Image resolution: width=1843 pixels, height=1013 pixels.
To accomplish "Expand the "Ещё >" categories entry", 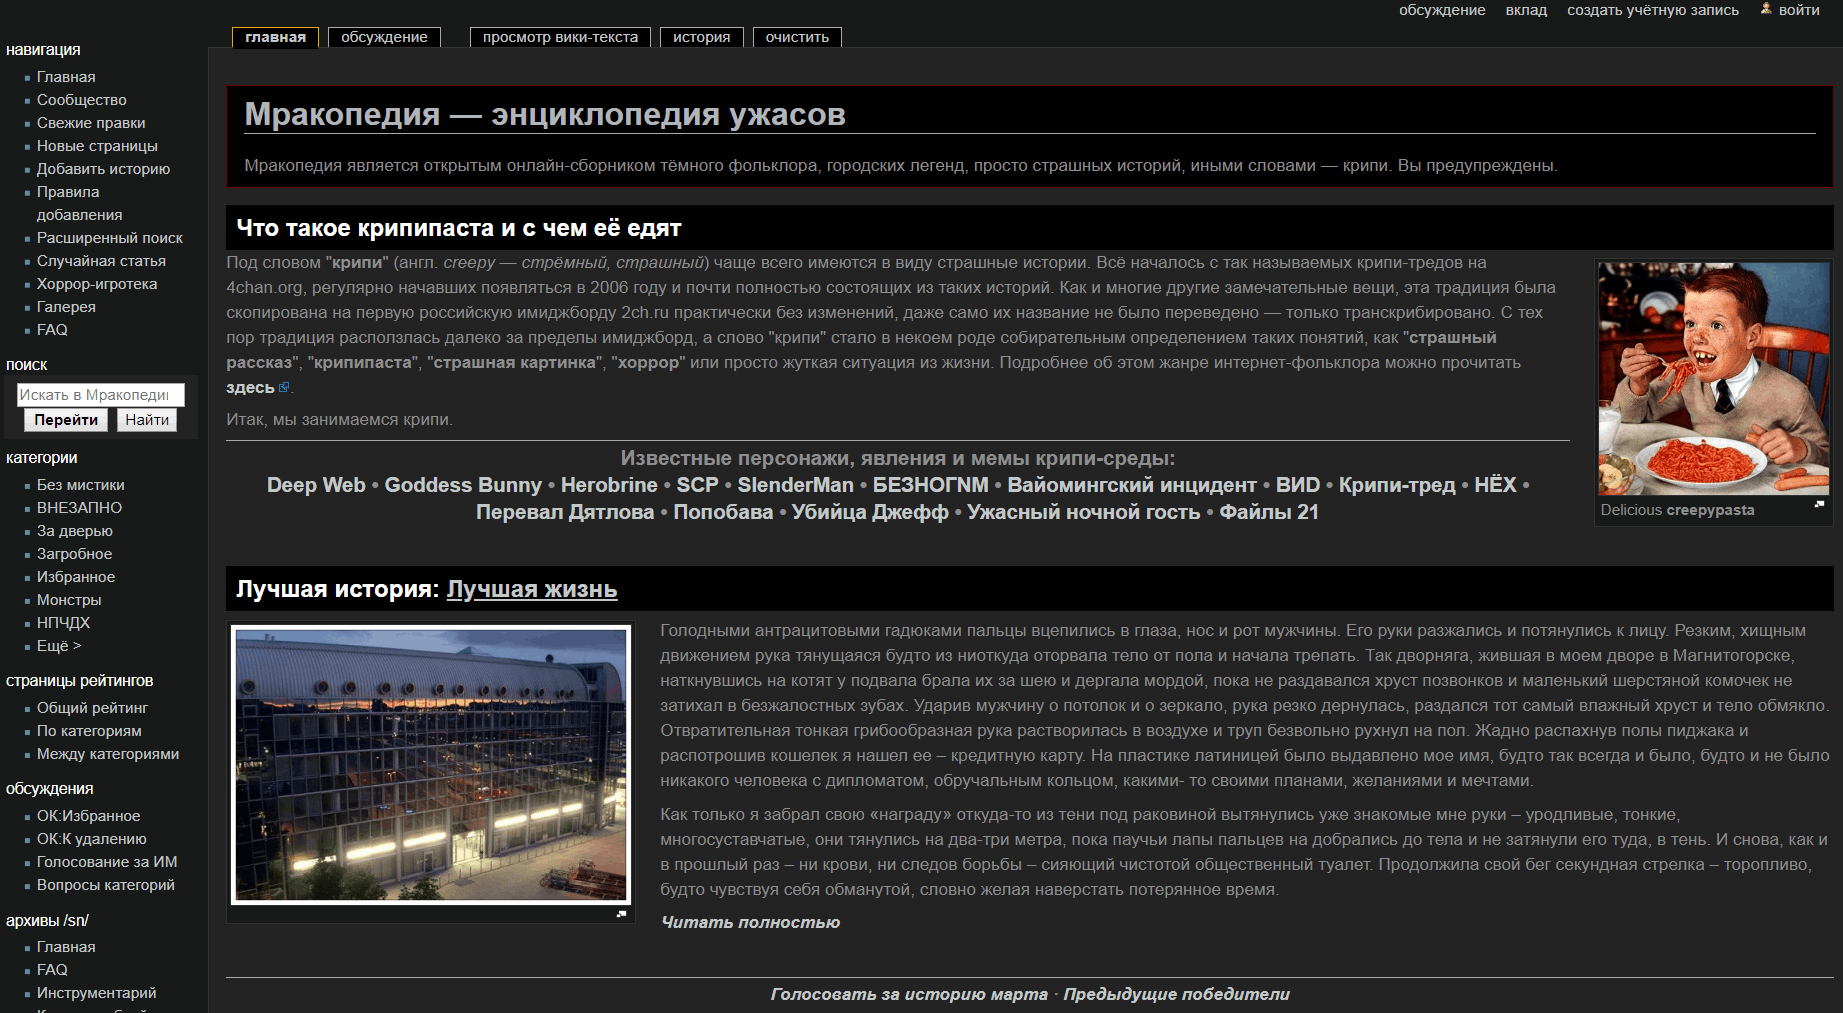I will click(59, 645).
